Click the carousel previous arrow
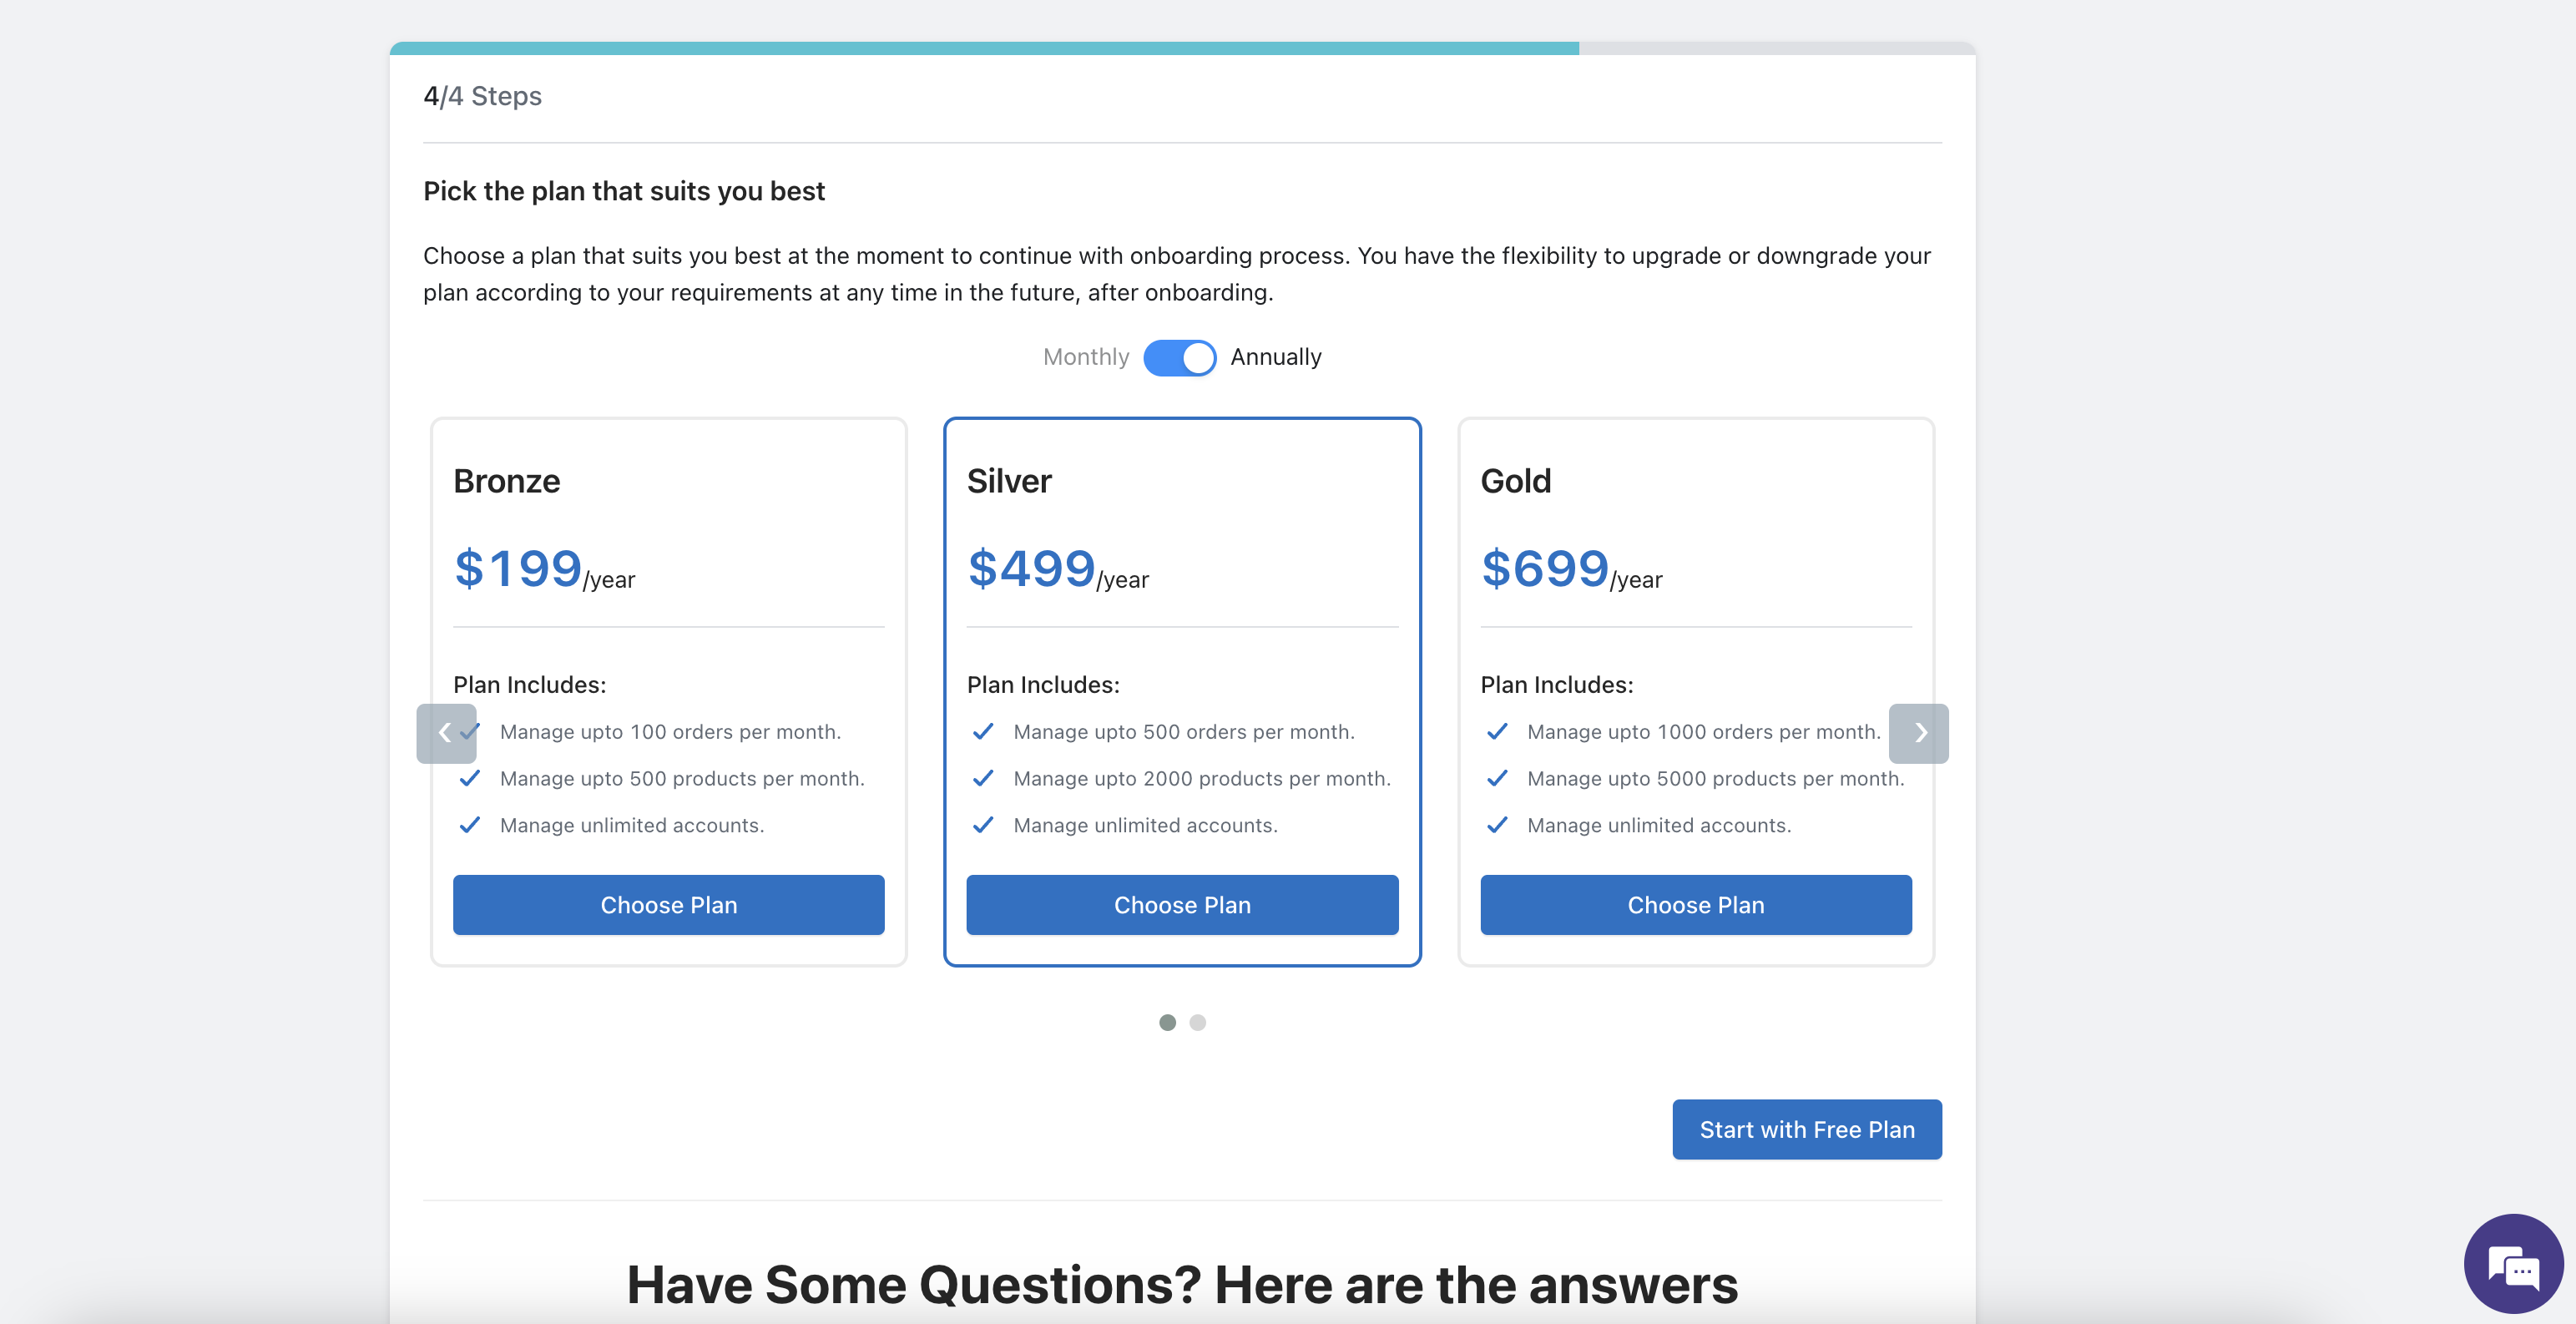Screen dimensions: 2576x1324 coord(446,733)
